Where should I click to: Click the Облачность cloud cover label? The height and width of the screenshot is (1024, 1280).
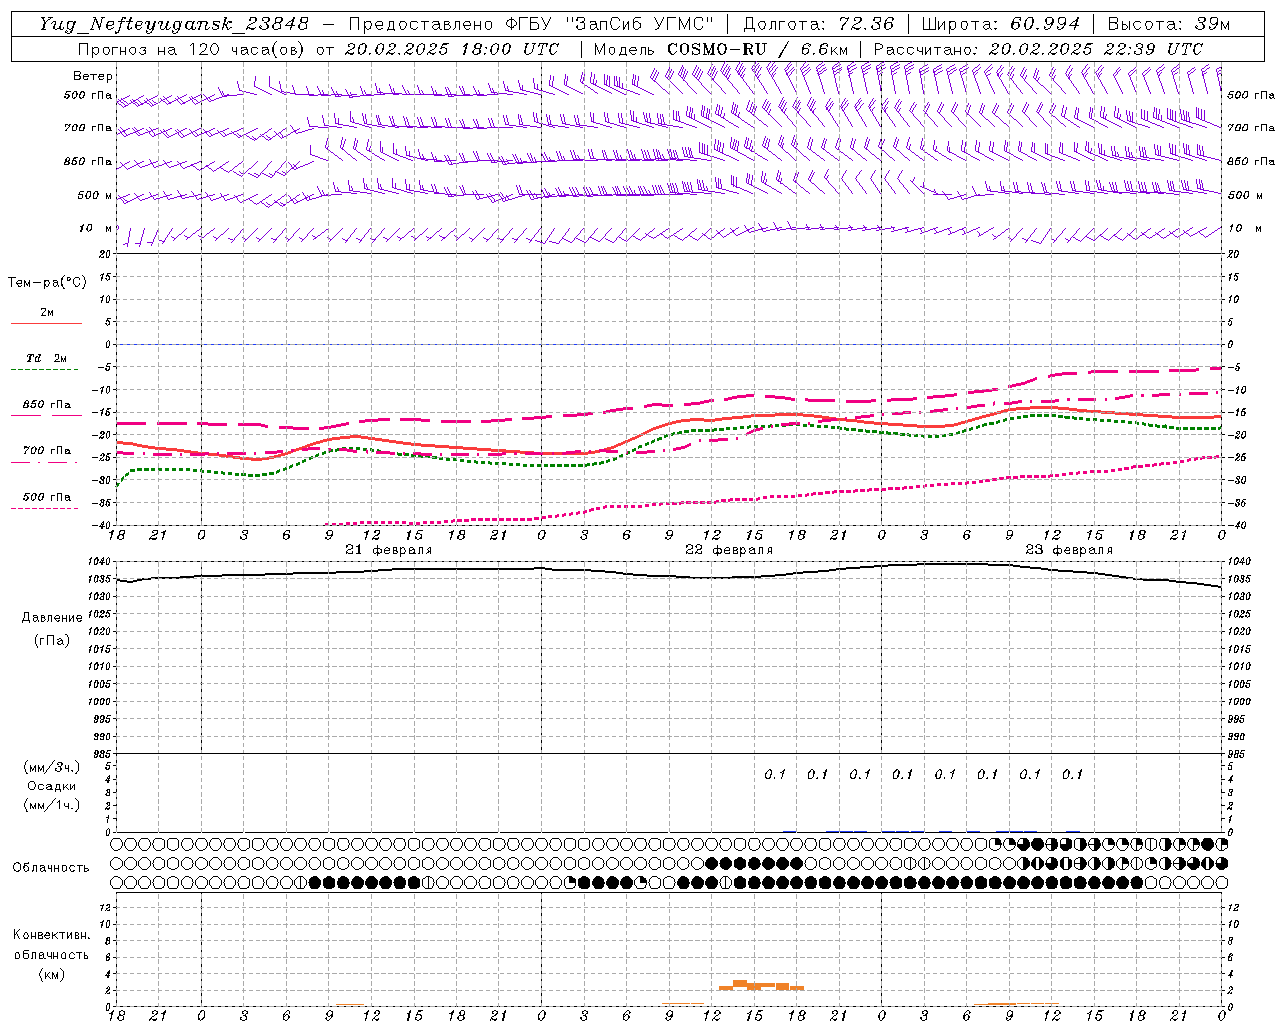[x=51, y=867]
